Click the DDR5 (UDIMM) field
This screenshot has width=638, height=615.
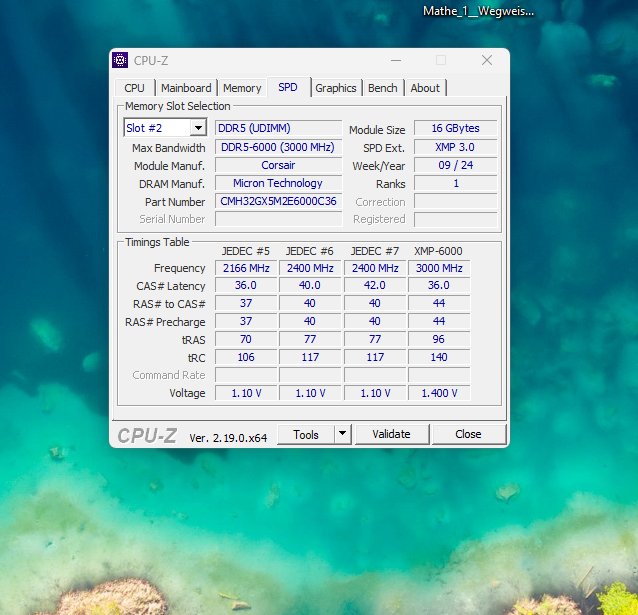(278, 128)
